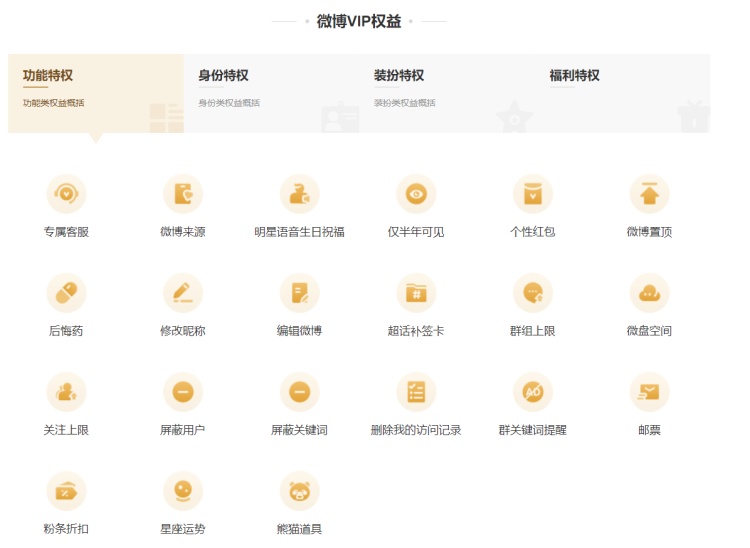
Task: Click the 微博来源 icon
Action: pos(183,194)
